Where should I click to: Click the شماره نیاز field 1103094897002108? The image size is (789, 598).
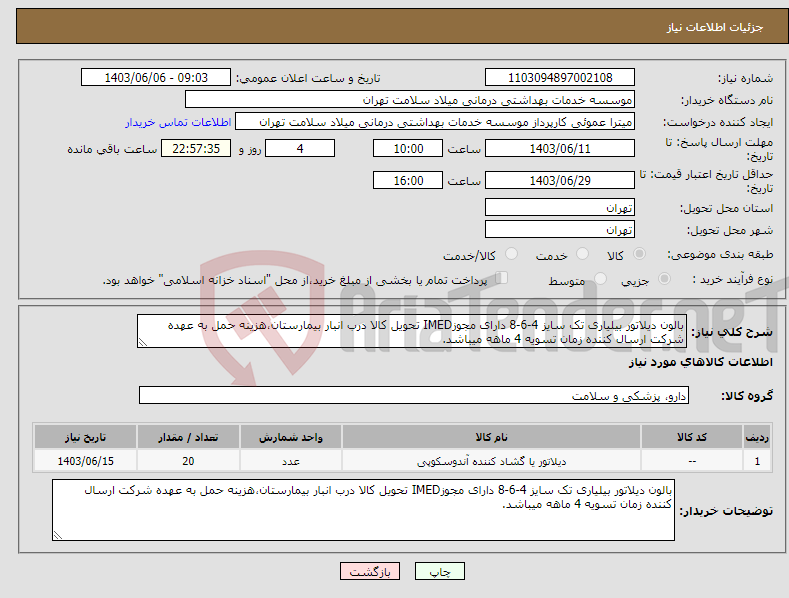tap(560, 78)
